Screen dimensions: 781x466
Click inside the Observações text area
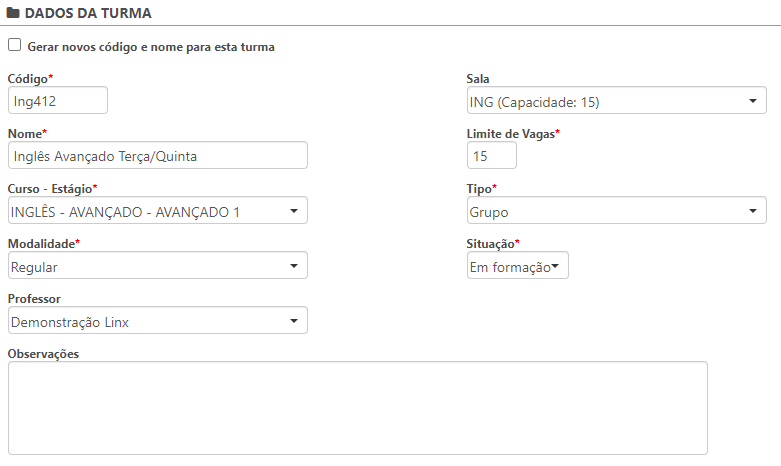(357, 408)
